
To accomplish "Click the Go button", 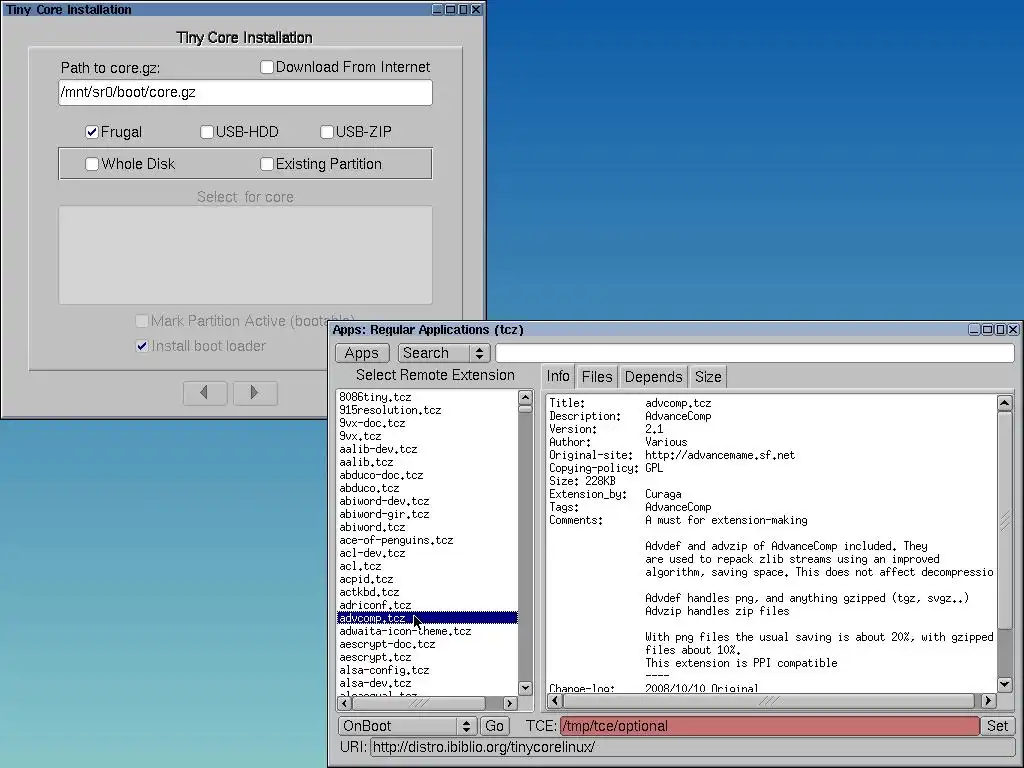I will point(494,726).
